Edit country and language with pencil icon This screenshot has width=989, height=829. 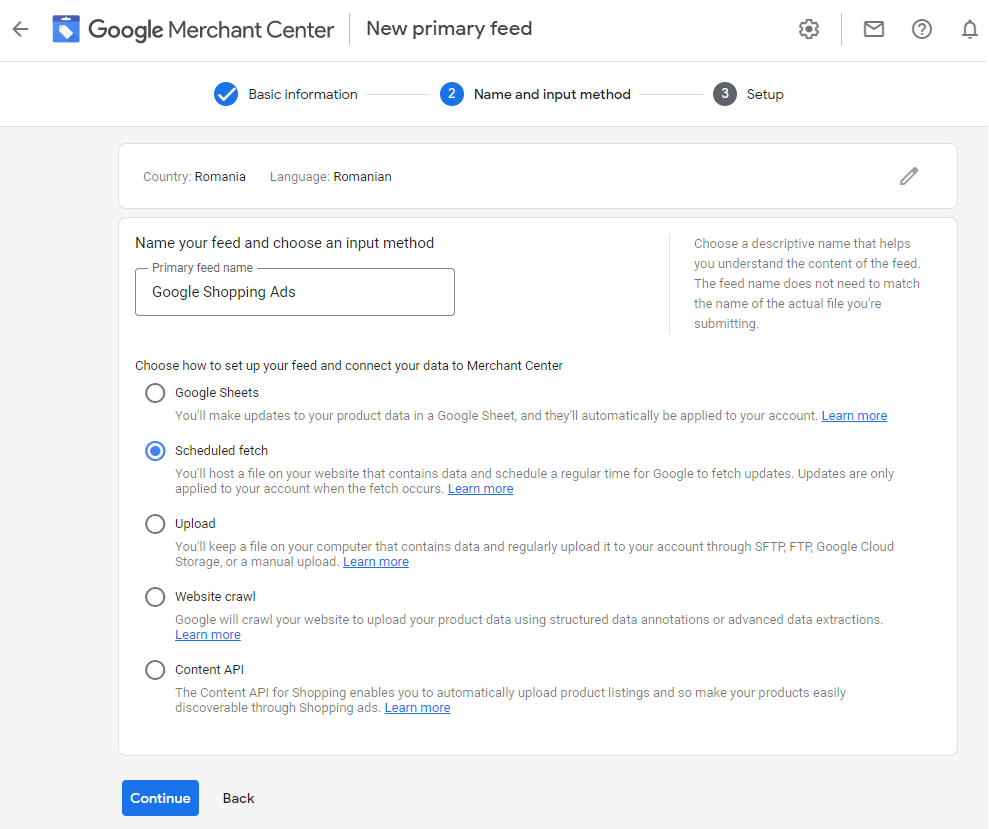click(908, 177)
